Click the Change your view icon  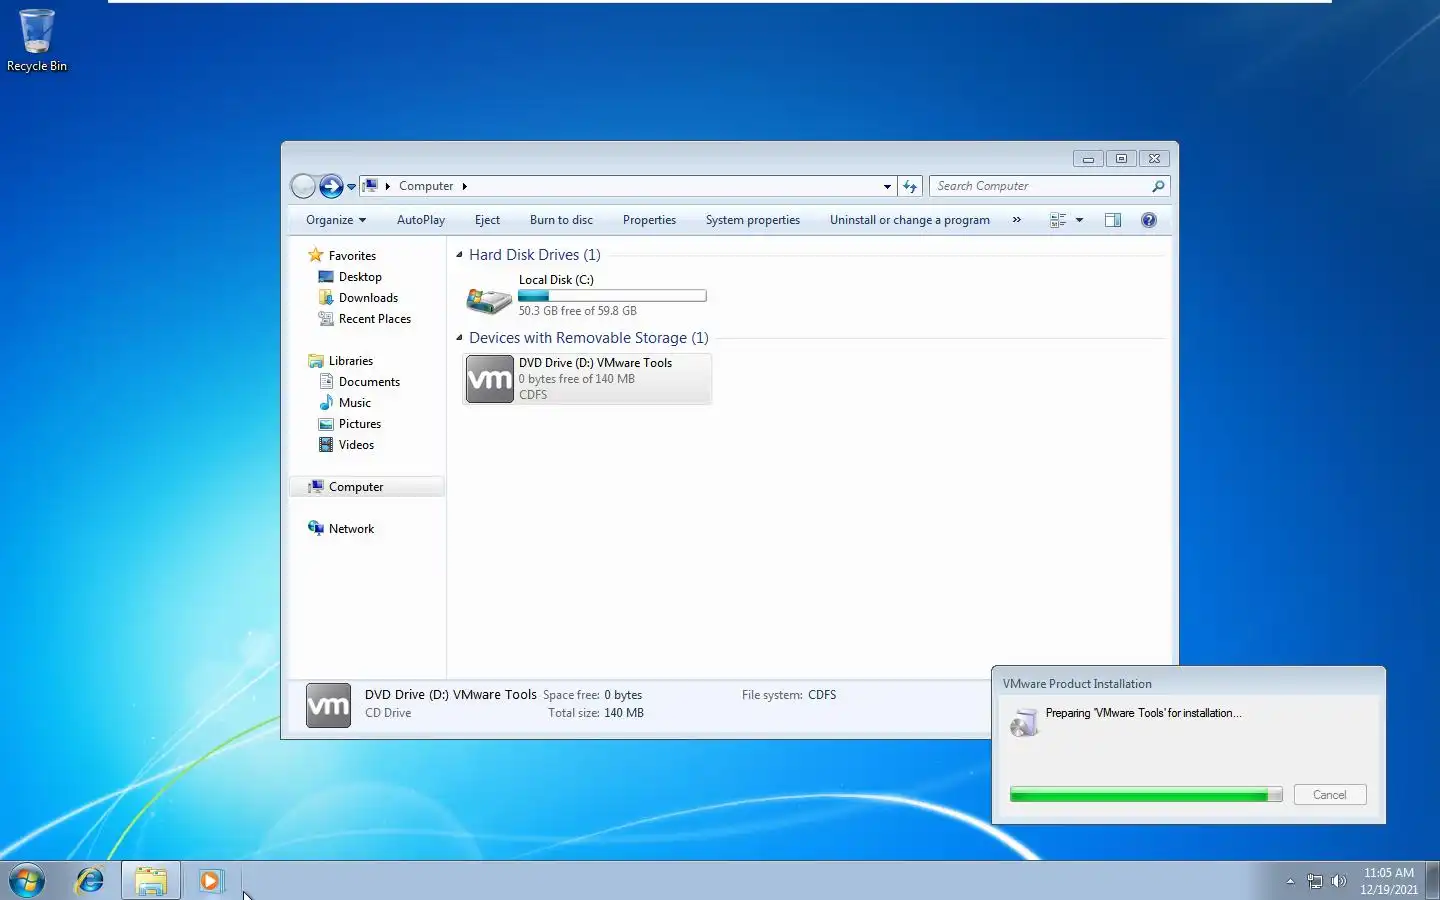(x=1058, y=220)
